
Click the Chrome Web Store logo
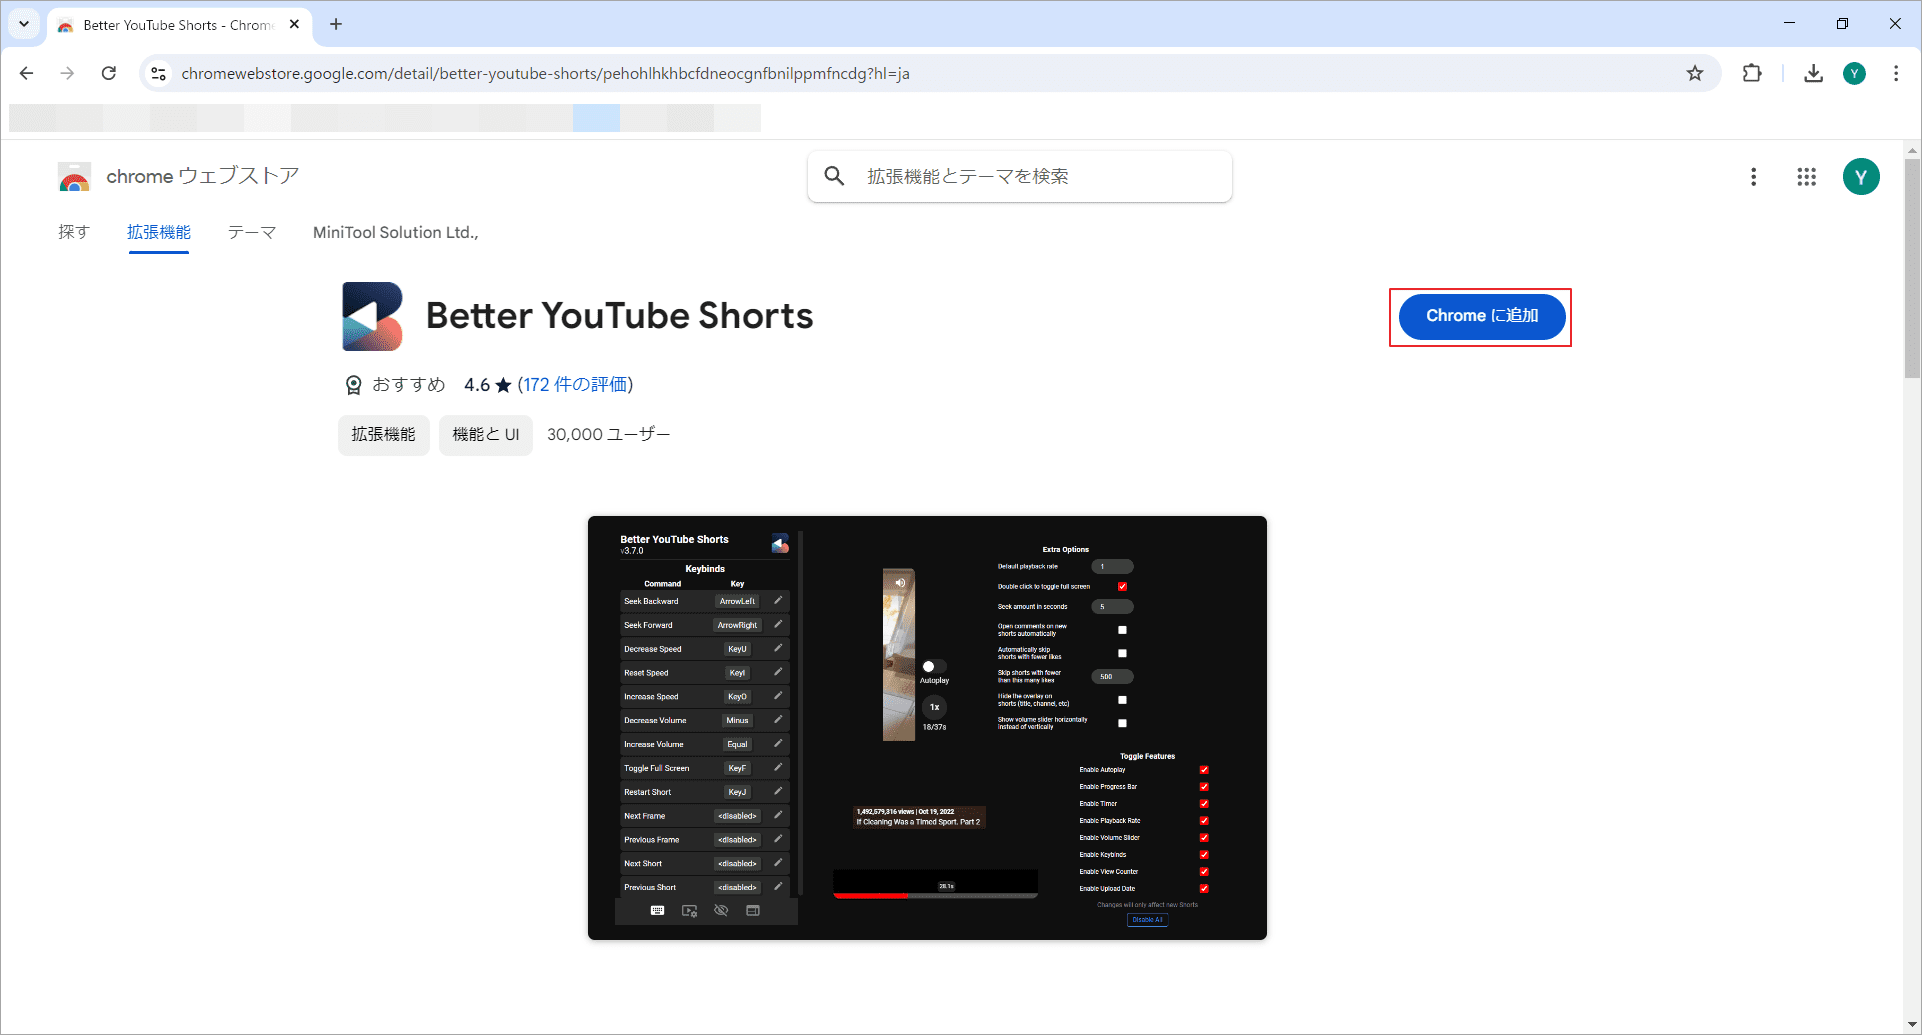(x=74, y=177)
